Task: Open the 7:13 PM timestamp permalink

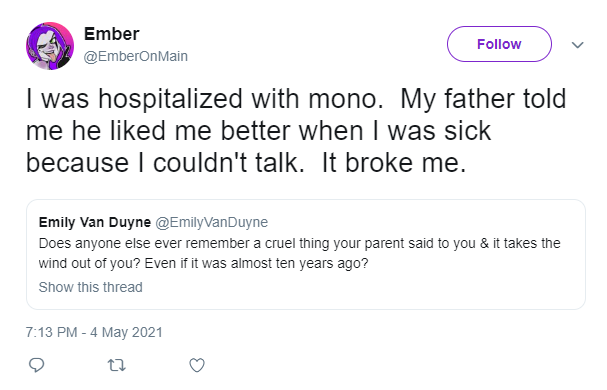Action: pyautogui.click(x=51, y=332)
